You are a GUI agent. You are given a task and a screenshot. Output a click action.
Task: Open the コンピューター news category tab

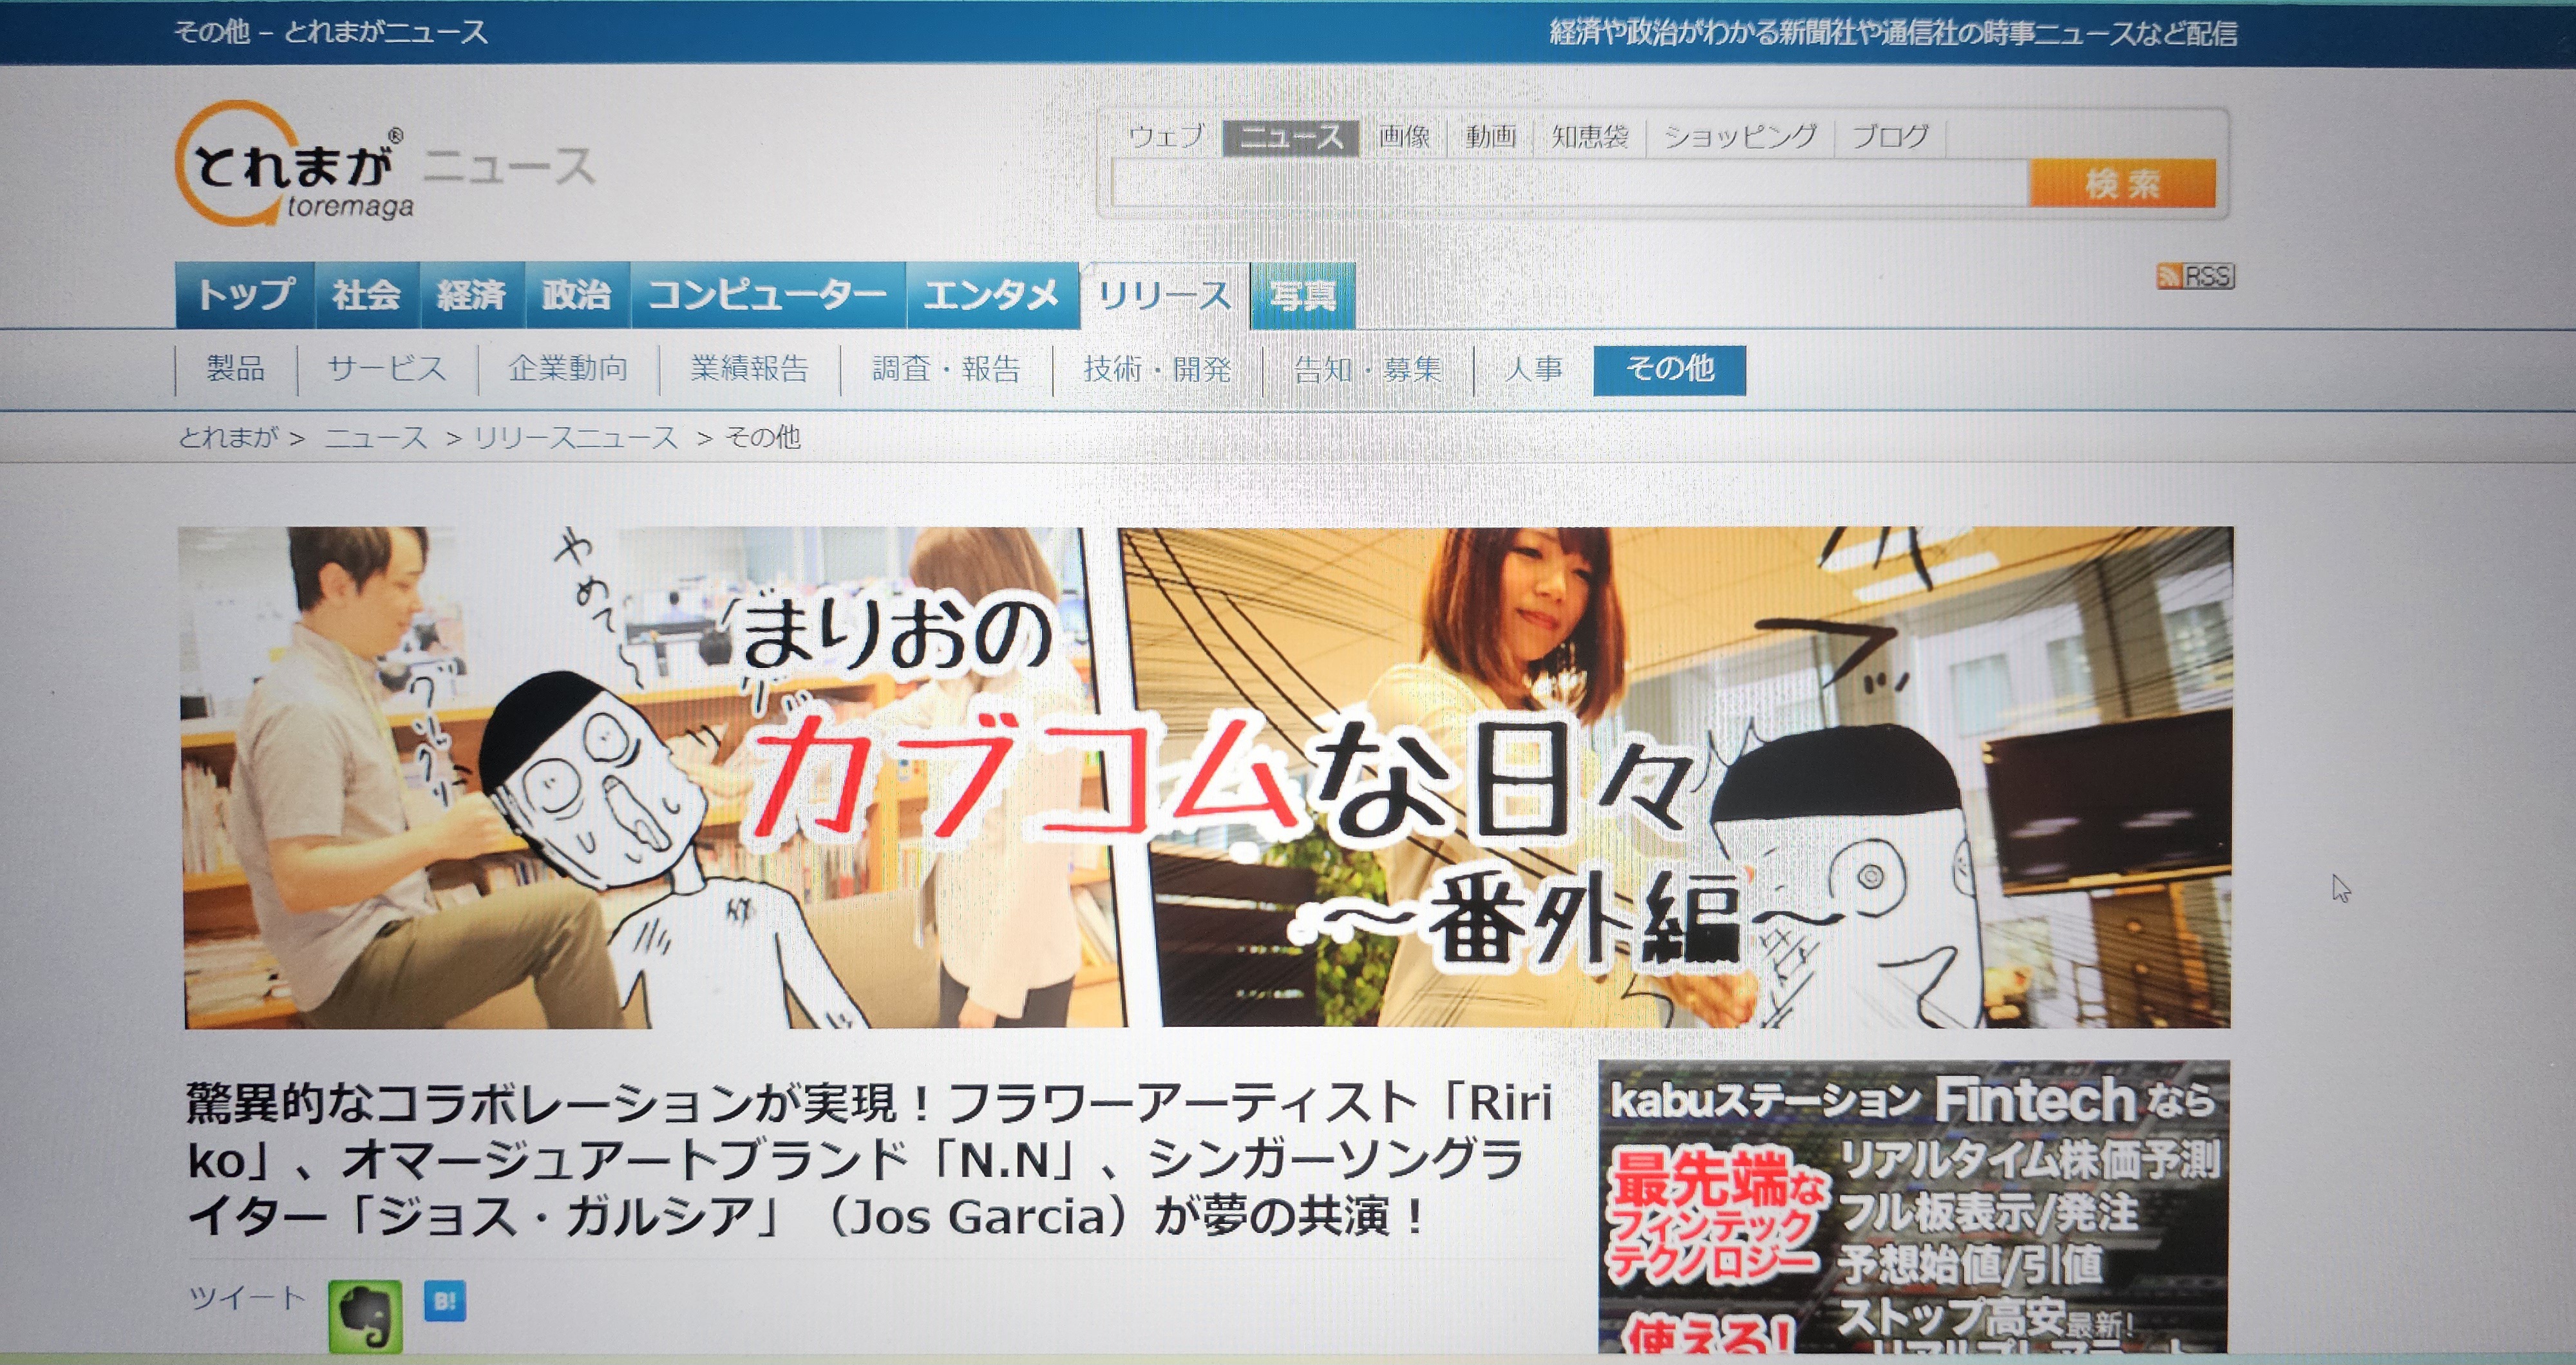(767, 295)
